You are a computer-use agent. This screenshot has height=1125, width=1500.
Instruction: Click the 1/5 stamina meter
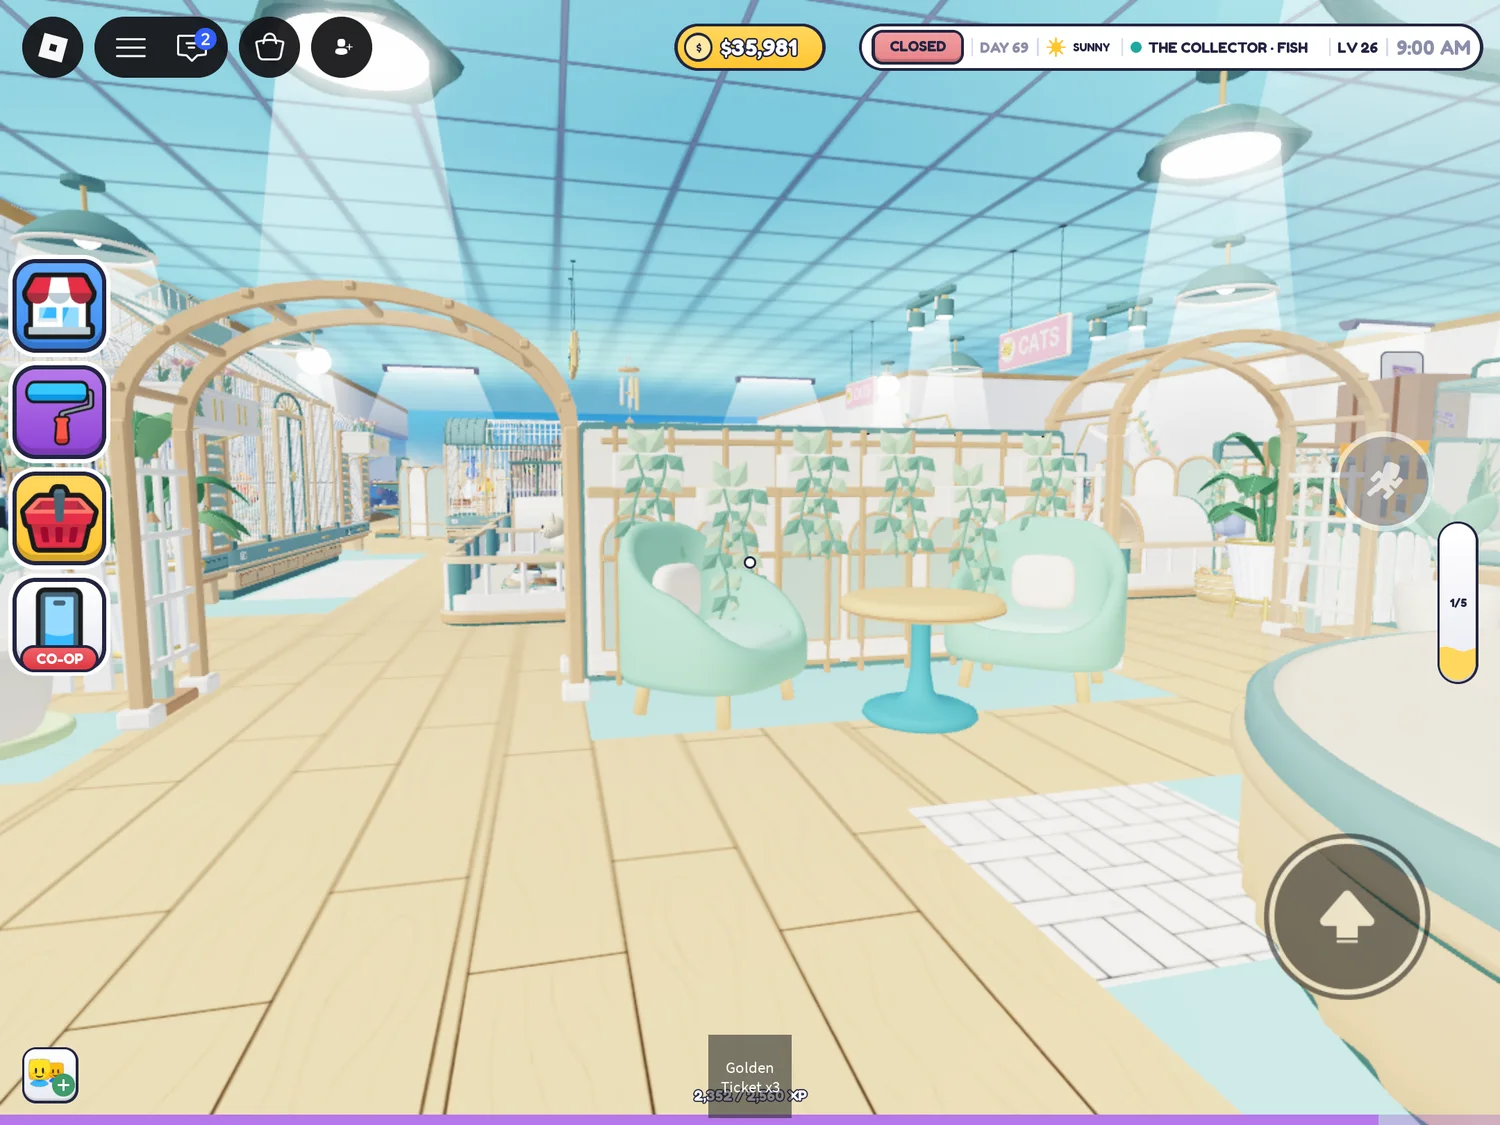(1458, 603)
